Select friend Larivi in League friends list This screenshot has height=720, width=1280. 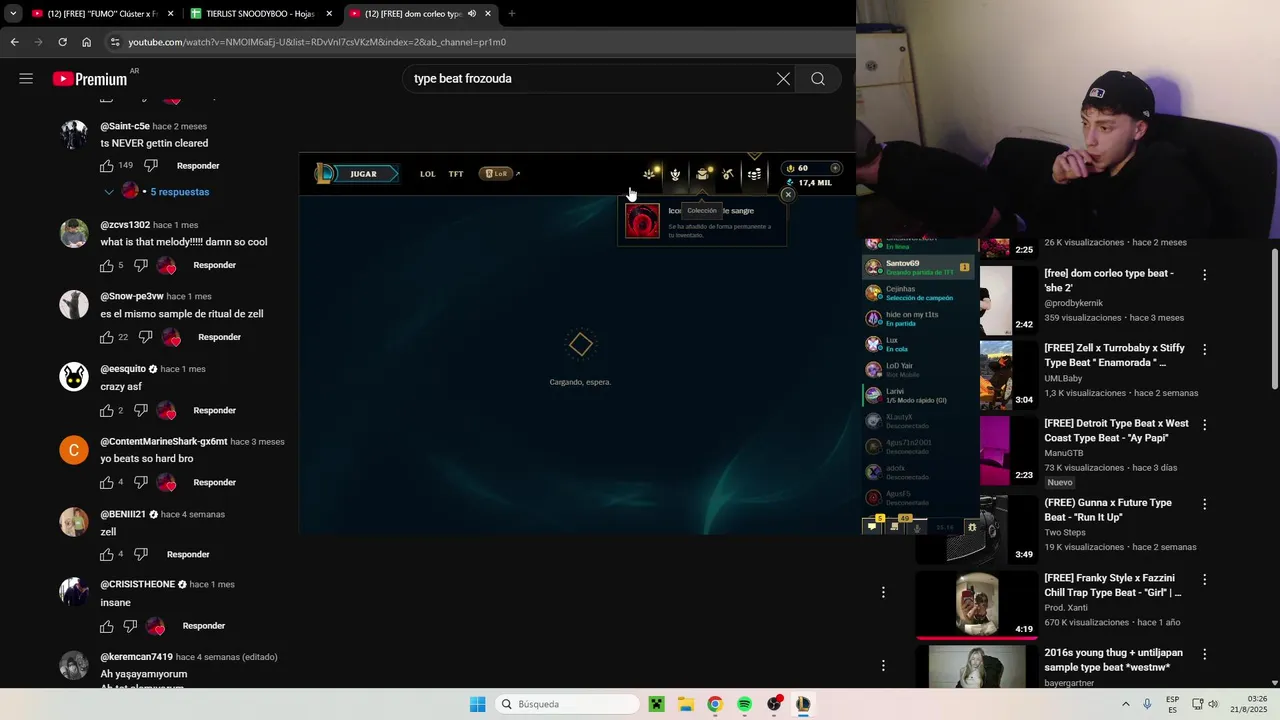918,395
